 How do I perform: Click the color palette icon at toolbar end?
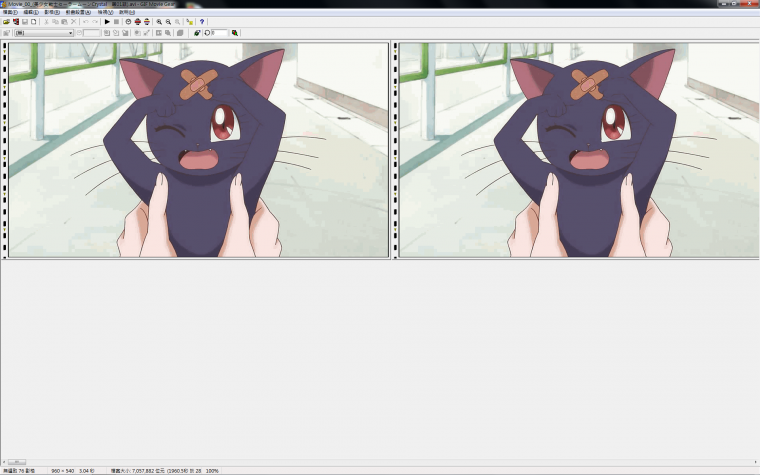pos(235,33)
